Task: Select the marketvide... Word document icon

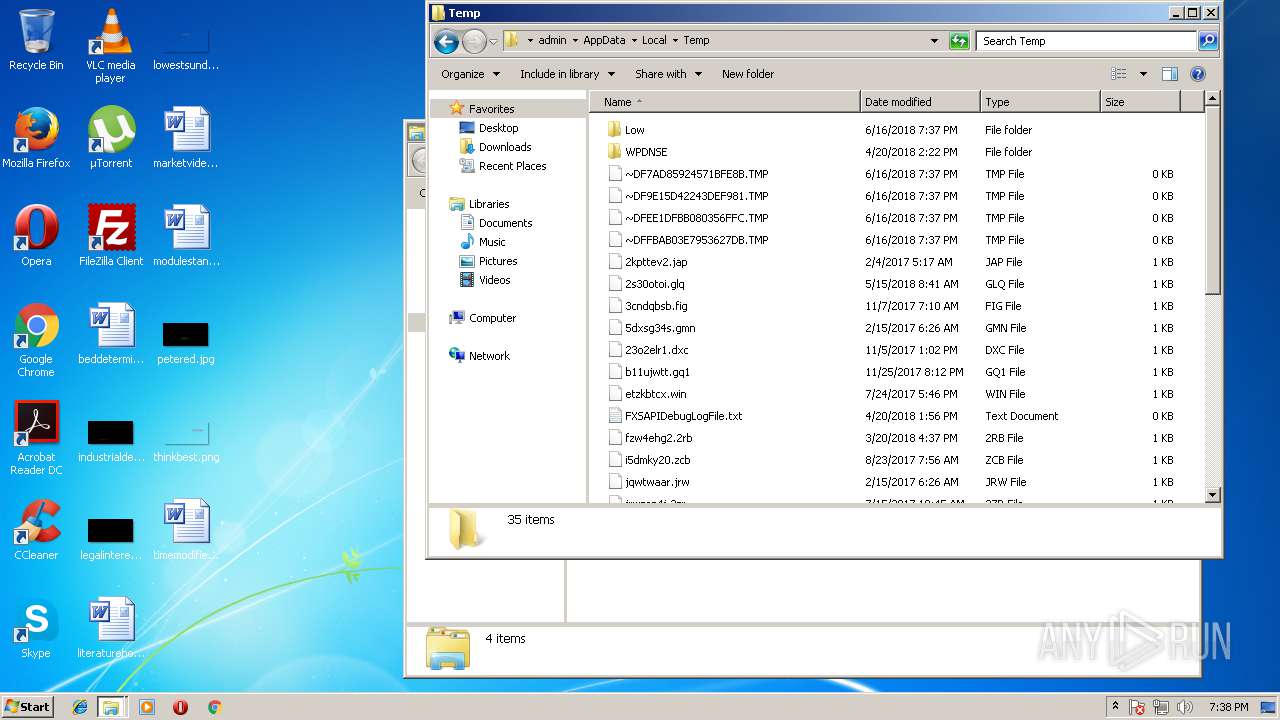Action: pos(186,138)
